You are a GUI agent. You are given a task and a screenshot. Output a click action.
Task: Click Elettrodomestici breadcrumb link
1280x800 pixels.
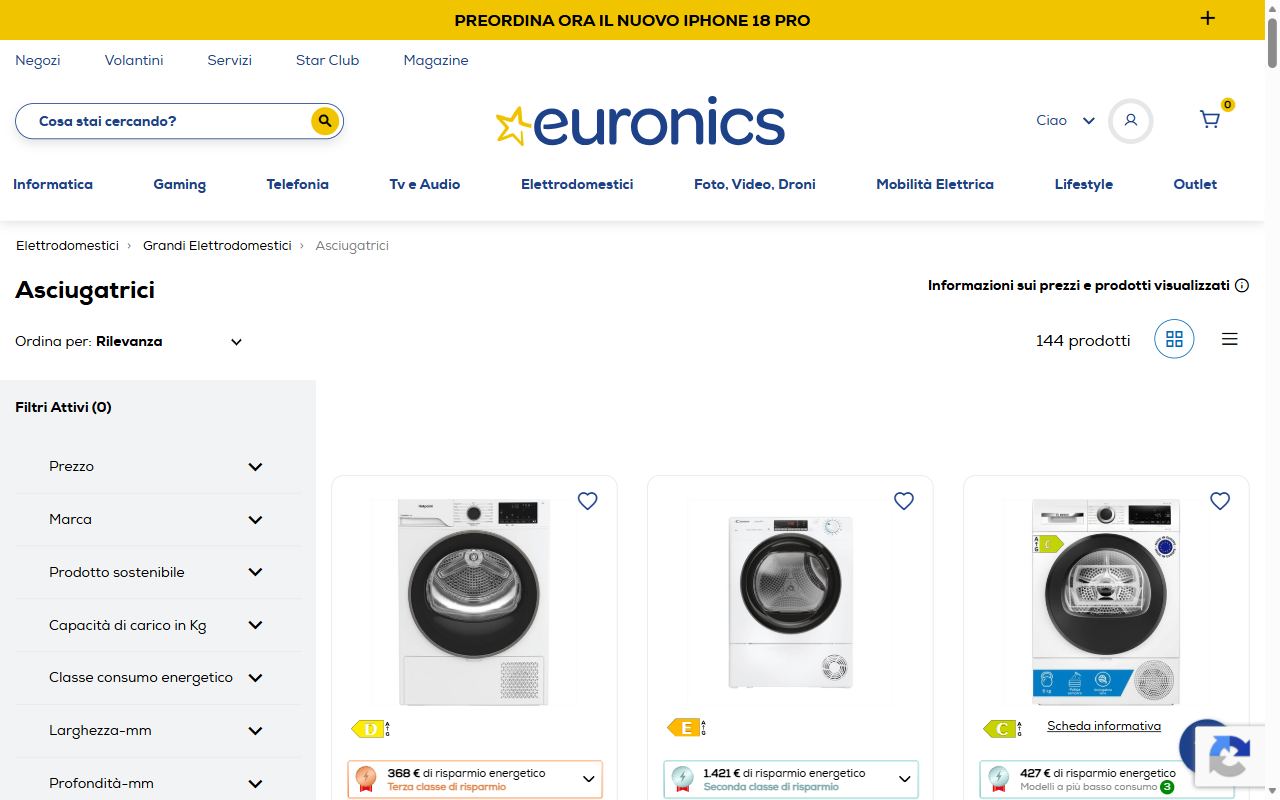(67, 245)
